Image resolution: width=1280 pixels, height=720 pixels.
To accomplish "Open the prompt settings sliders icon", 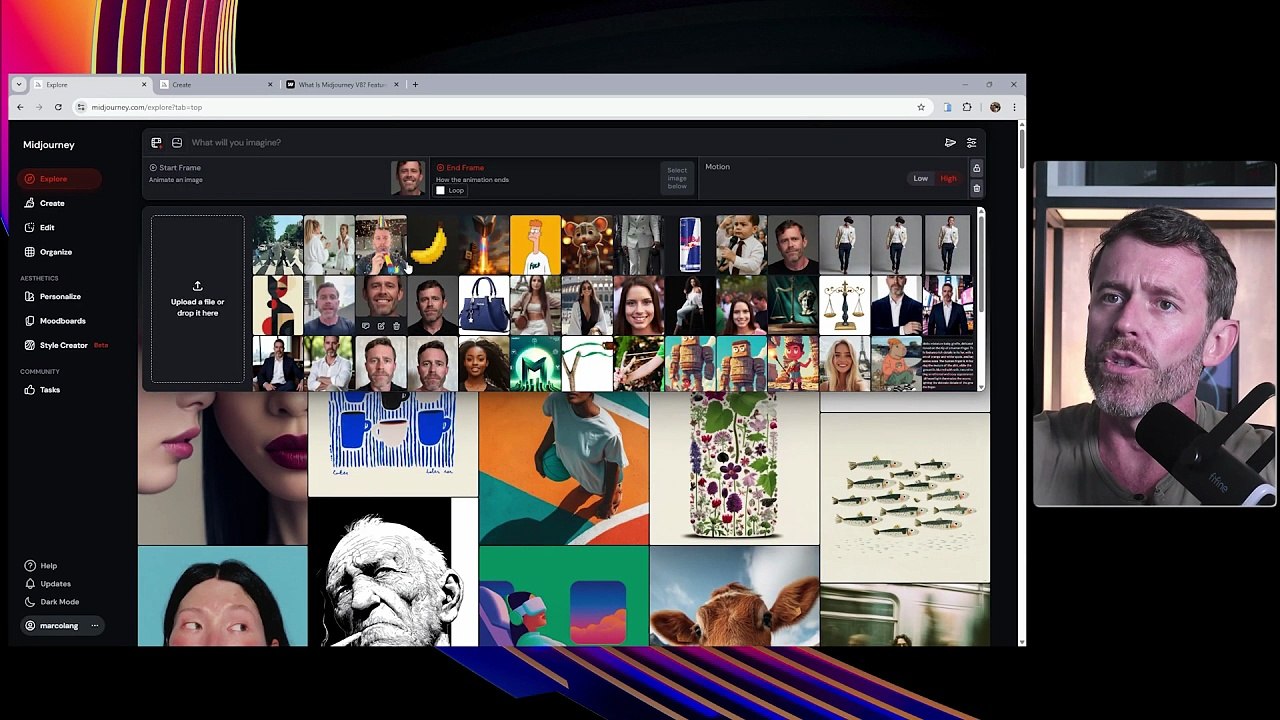I will click(x=971, y=143).
